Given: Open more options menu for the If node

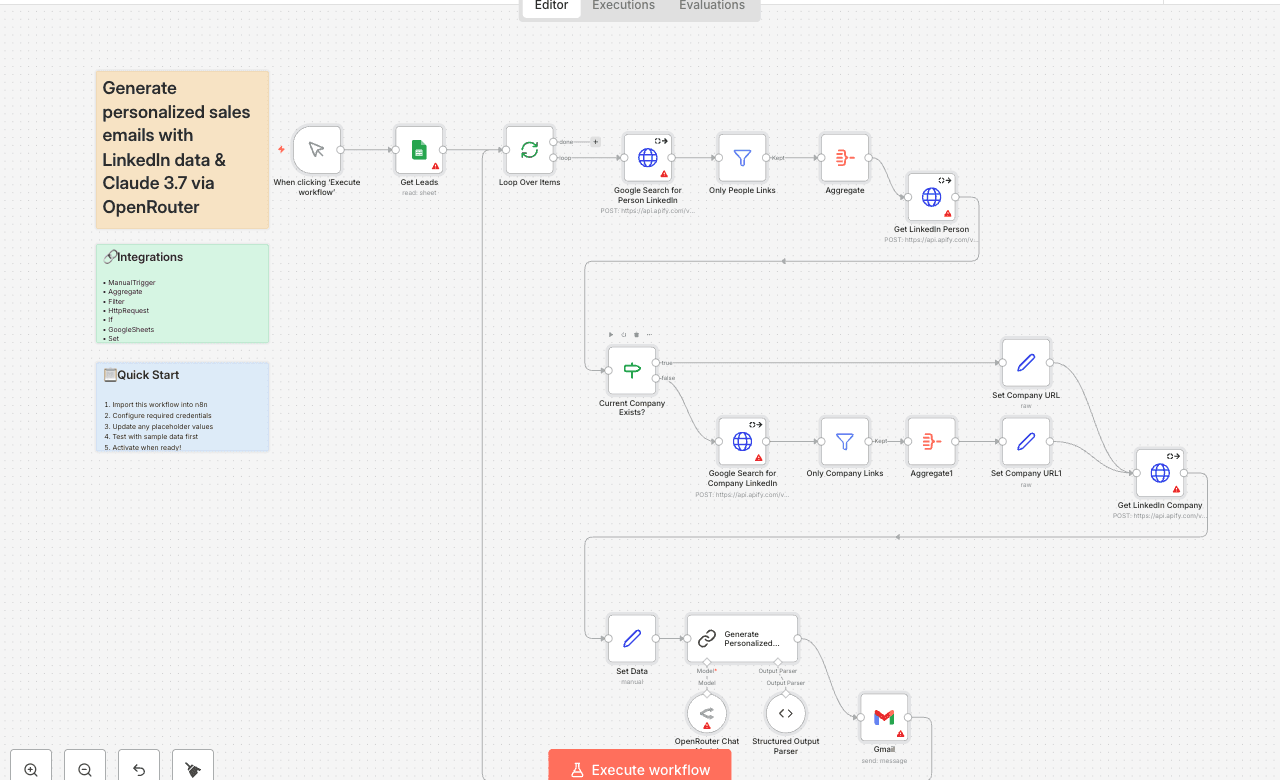Looking at the screenshot, I should [650, 334].
